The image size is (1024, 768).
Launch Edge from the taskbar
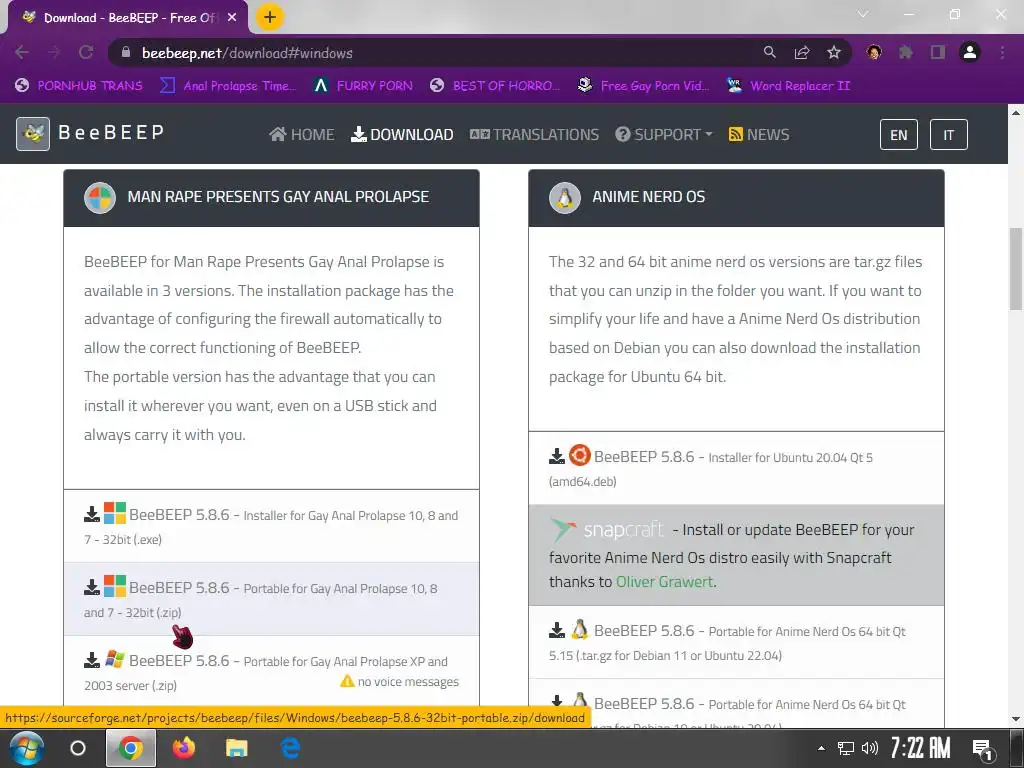[x=291, y=748]
